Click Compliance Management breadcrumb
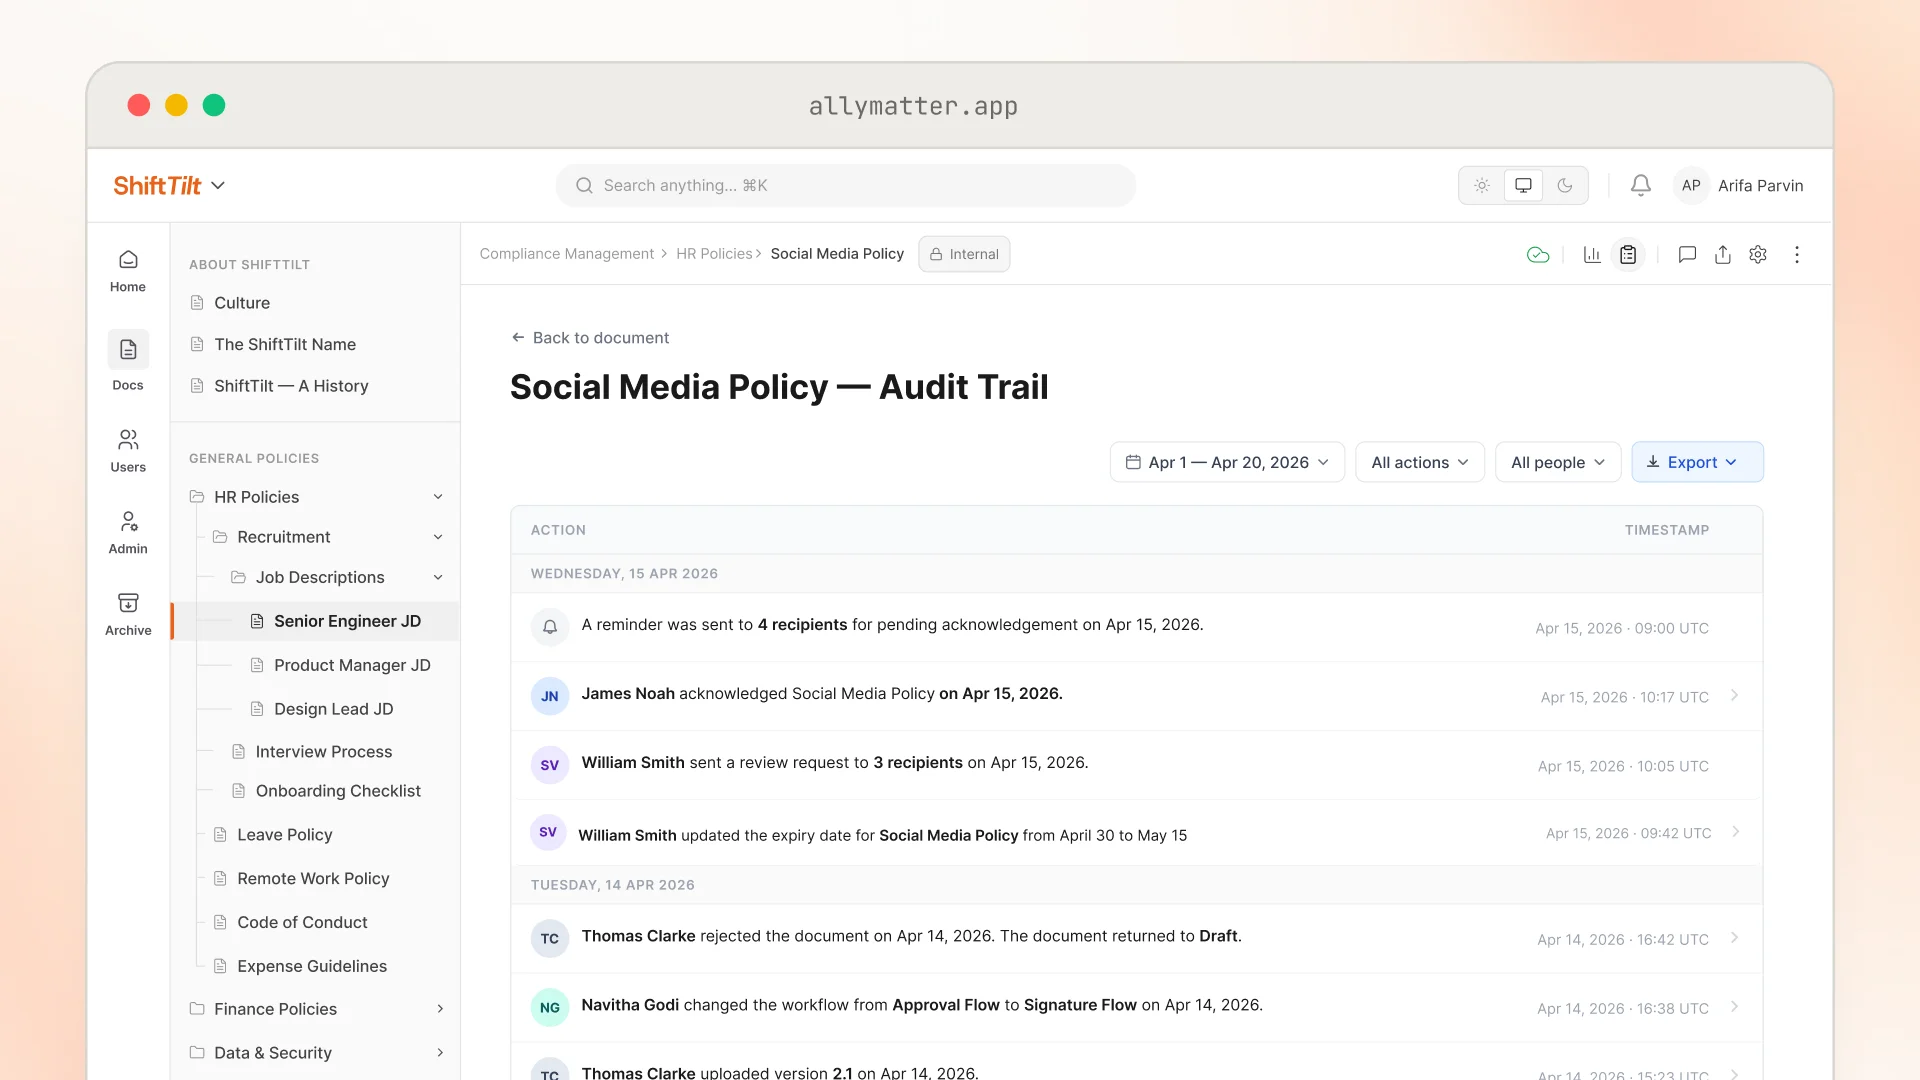 click(x=566, y=254)
